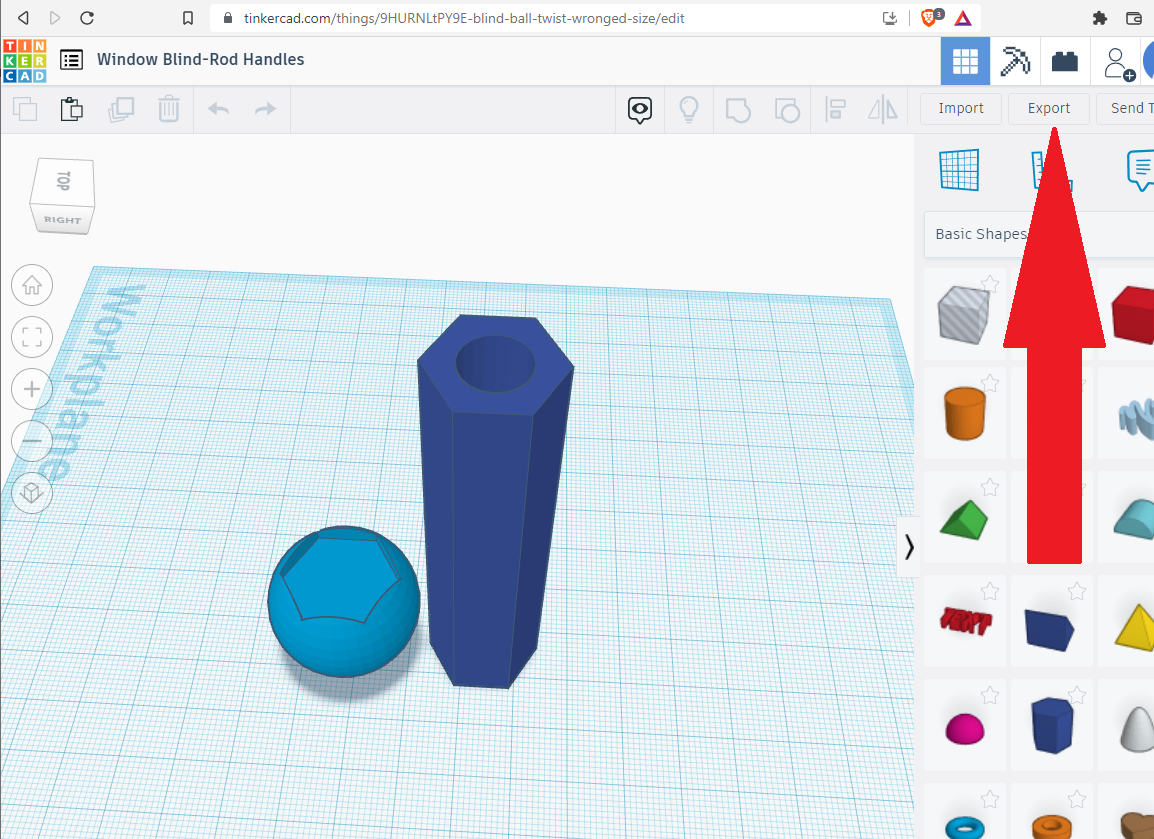Delete the selected shape
This screenshot has height=839, width=1154.
click(x=169, y=109)
